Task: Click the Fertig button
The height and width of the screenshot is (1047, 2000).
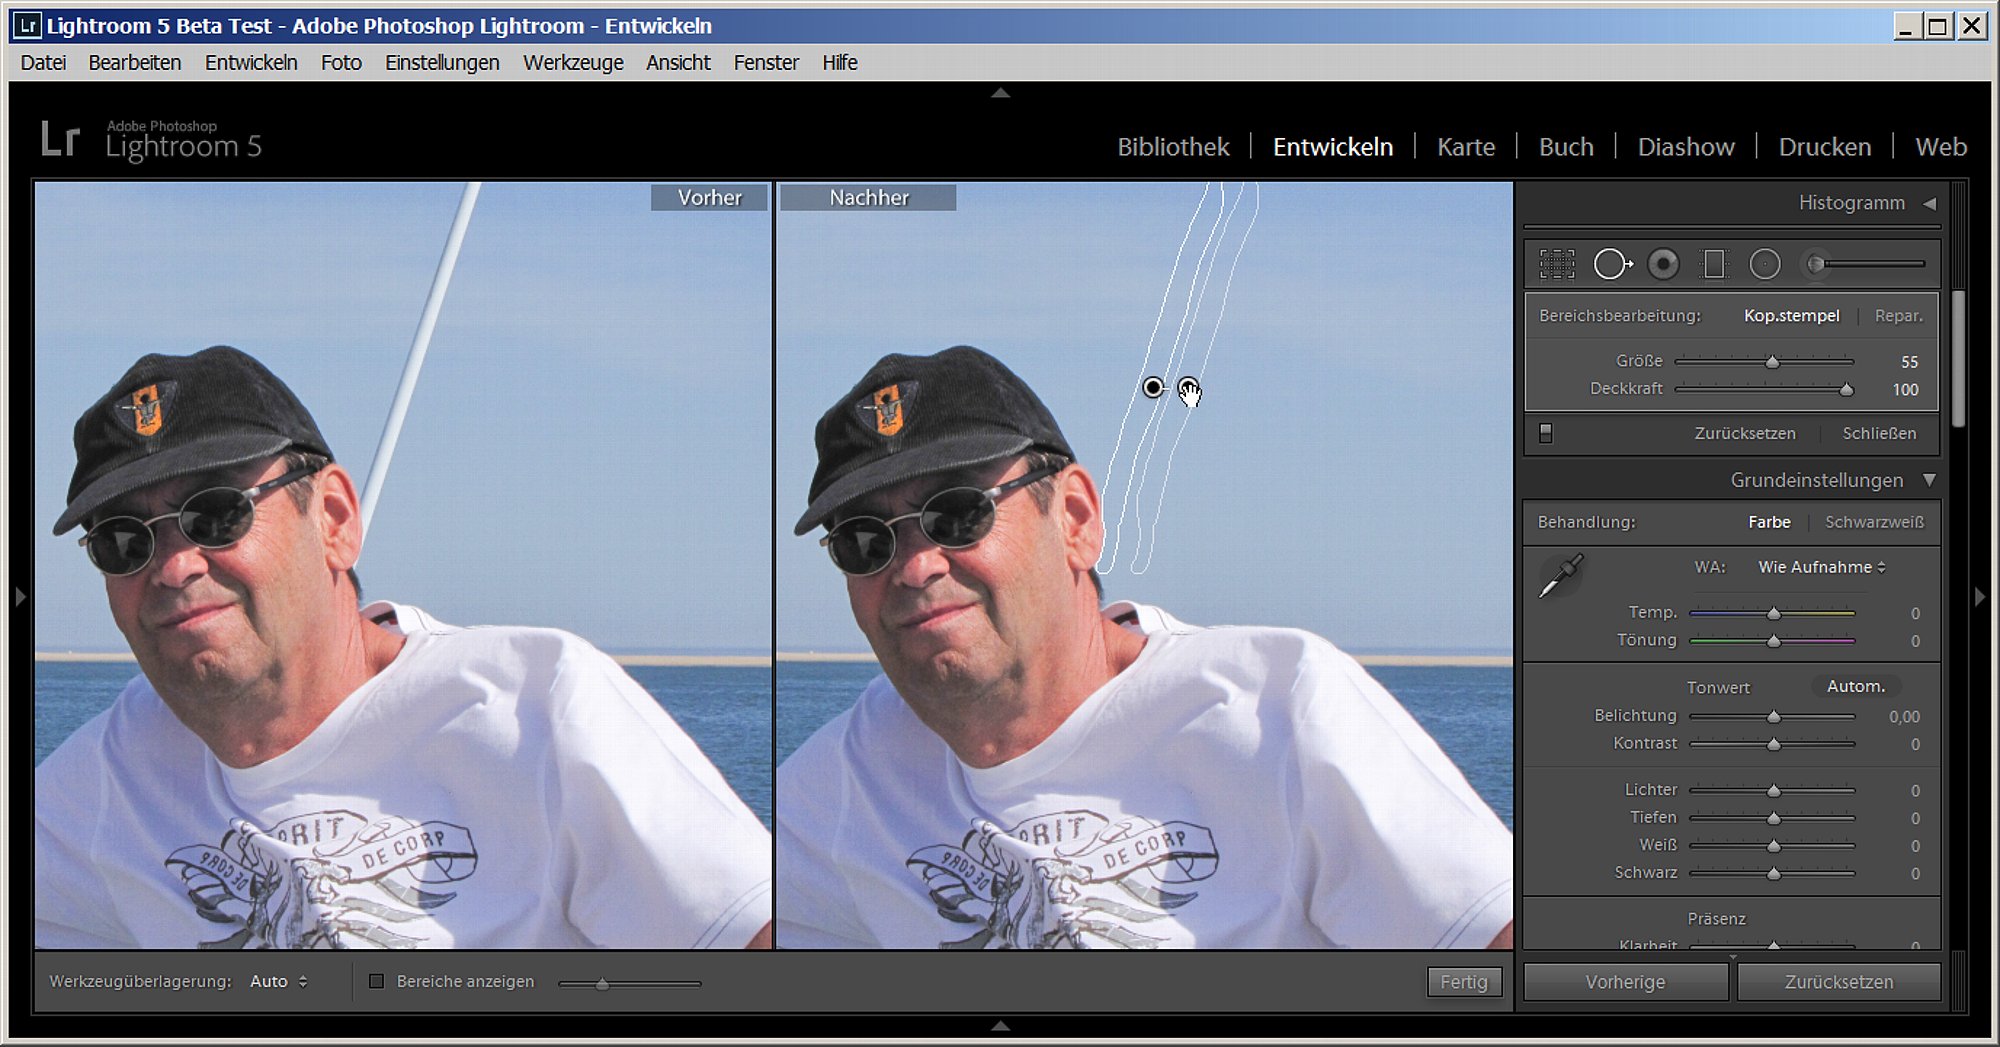Action: 1464,982
